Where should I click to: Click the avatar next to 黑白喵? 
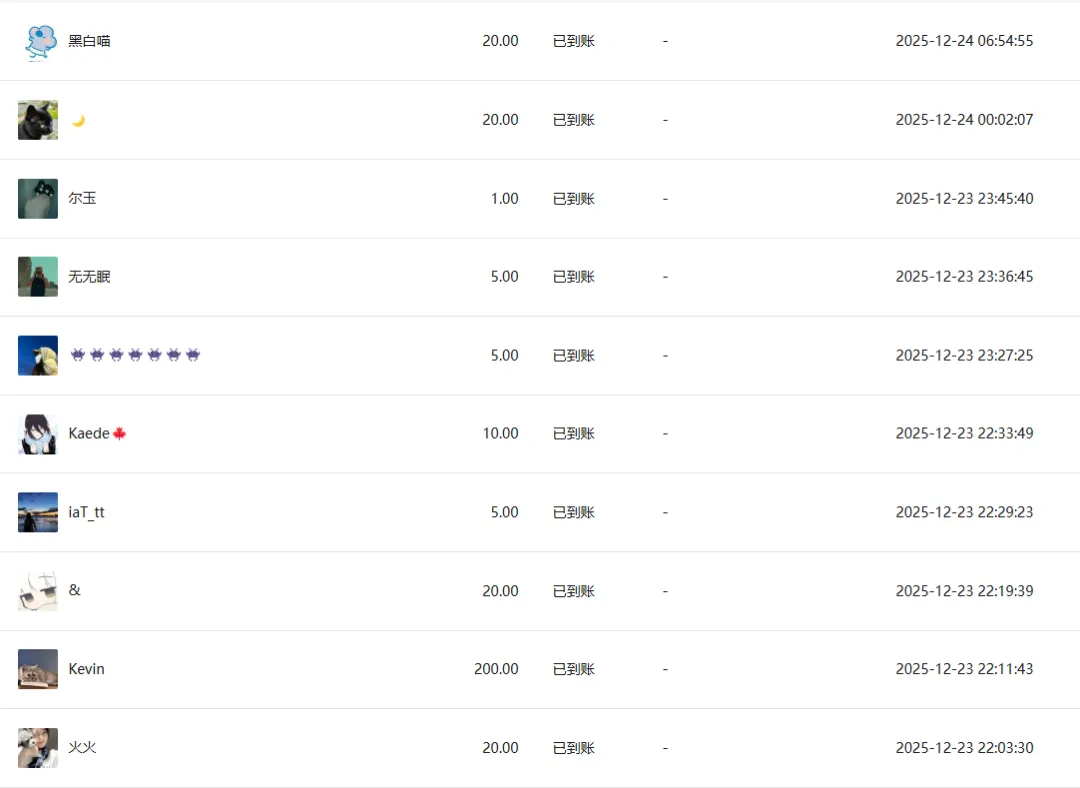pyautogui.click(x=39, y=42)
